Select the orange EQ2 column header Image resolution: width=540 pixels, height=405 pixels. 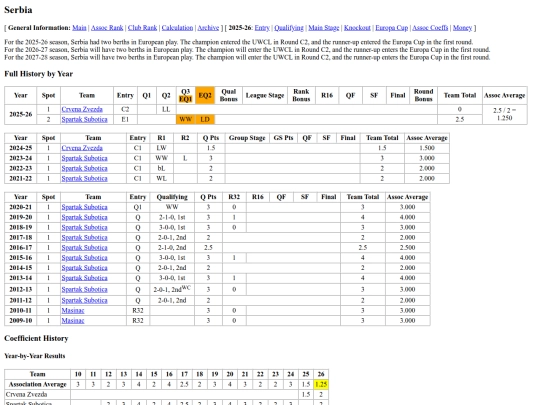[205, 95]
